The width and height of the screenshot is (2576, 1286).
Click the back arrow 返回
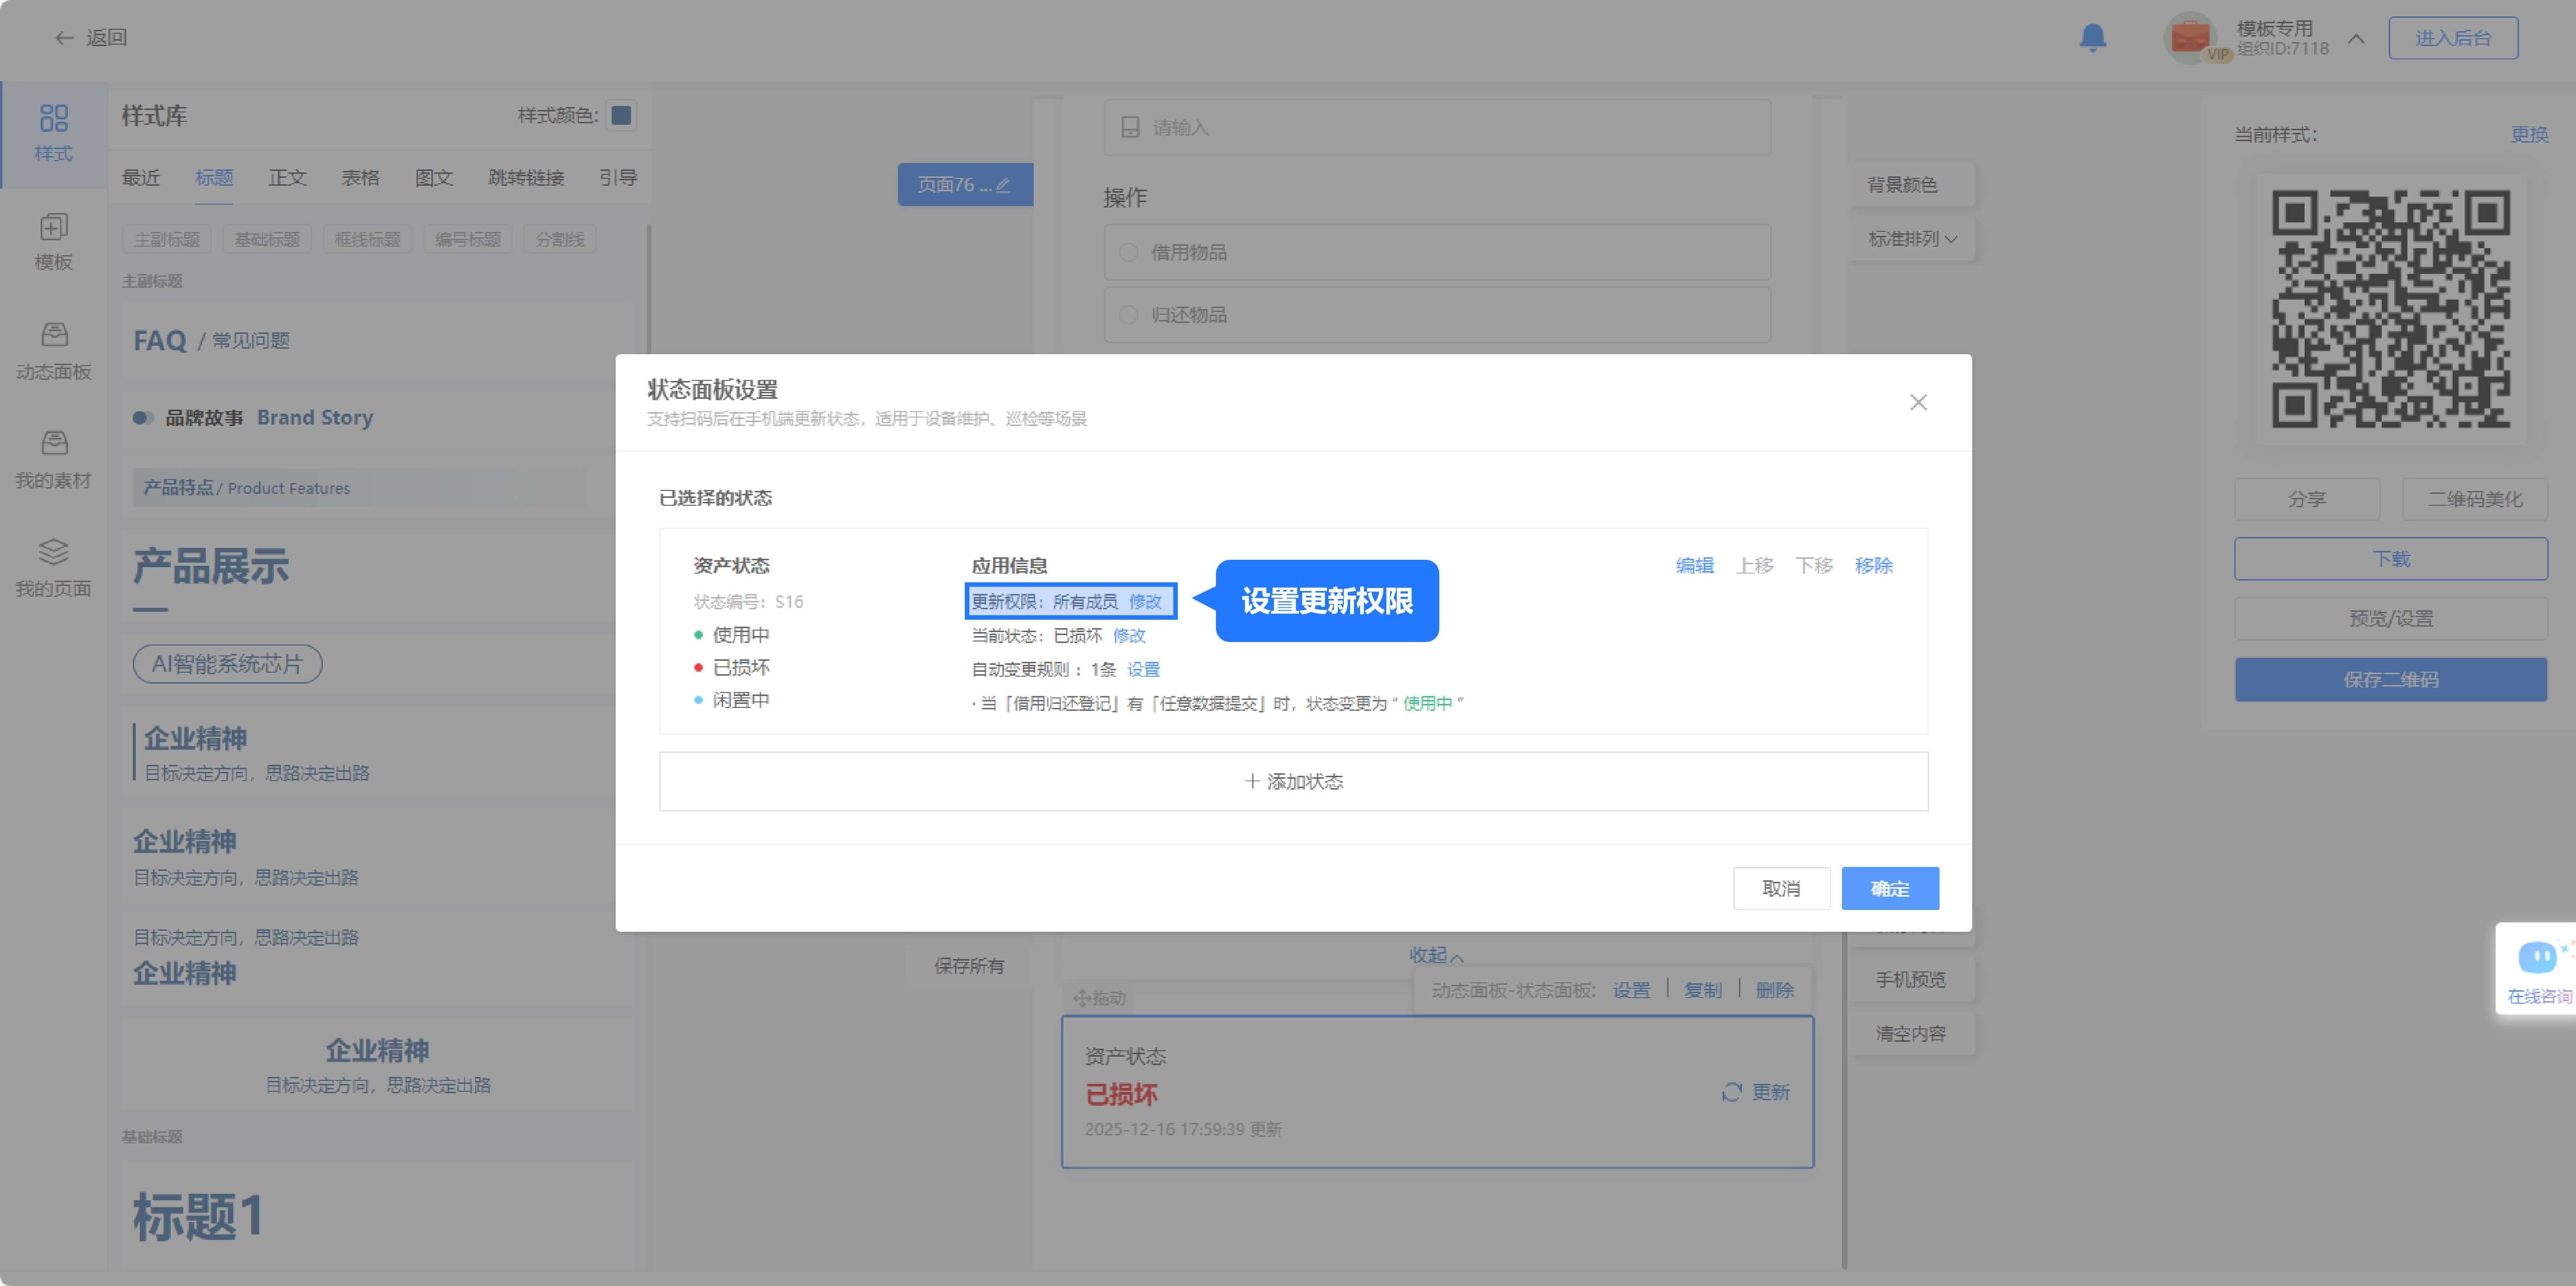[65, 38]
